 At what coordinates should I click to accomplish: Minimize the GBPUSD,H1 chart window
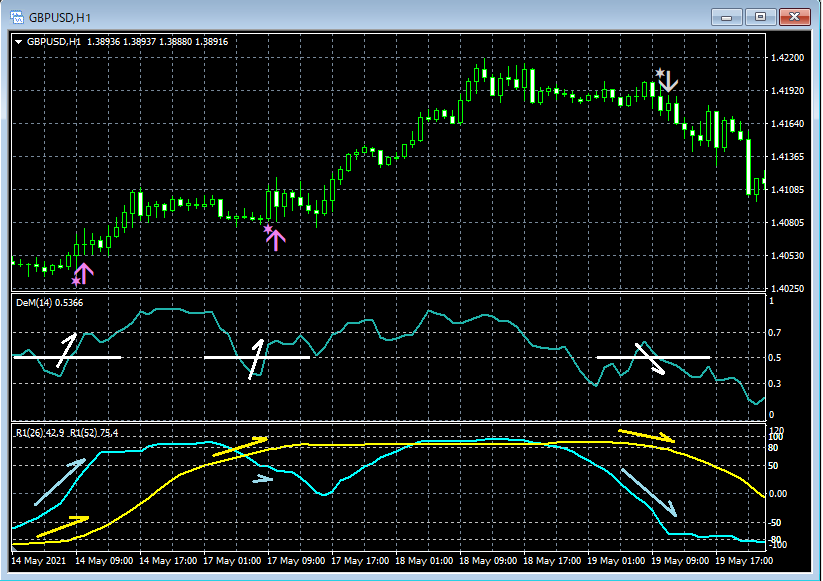[x=725, y=17]
